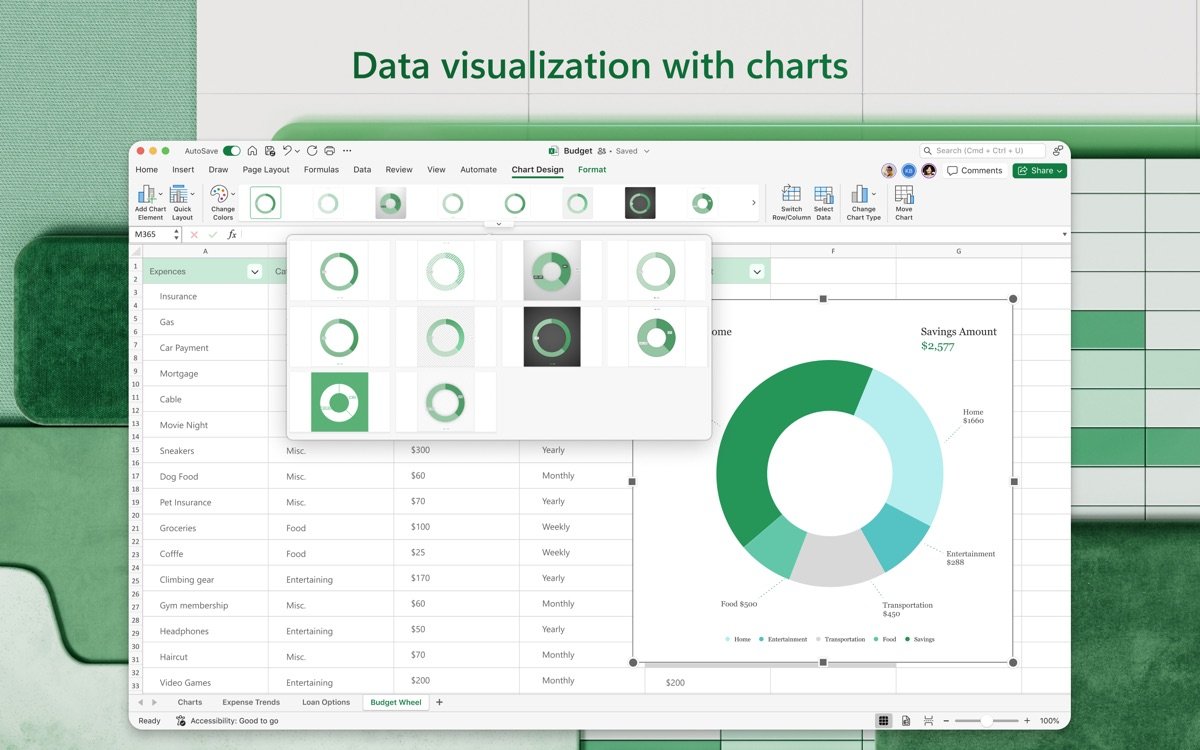The image size is (1200, 750).
Task: Expand the Expences column filter dropdown
Action: 254,271
